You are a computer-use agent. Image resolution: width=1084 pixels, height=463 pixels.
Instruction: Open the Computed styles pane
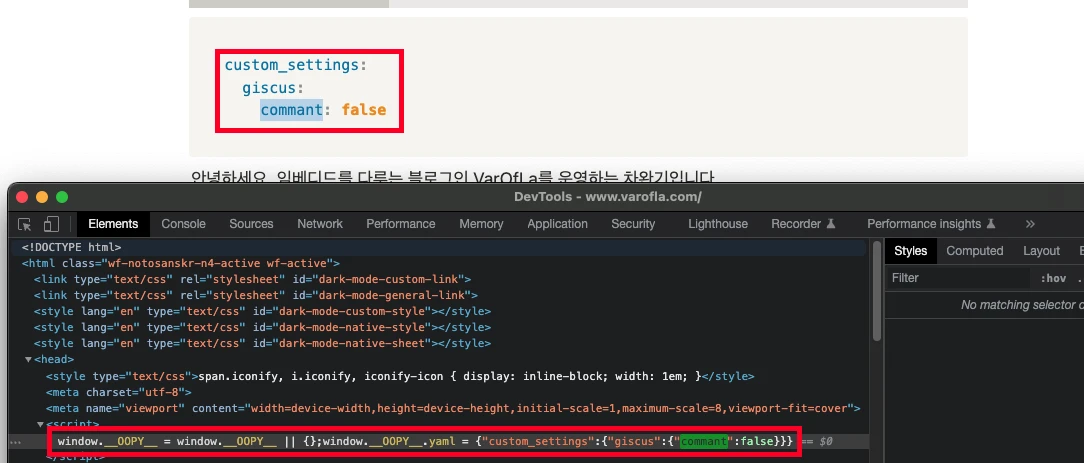(x=974, y=251)
